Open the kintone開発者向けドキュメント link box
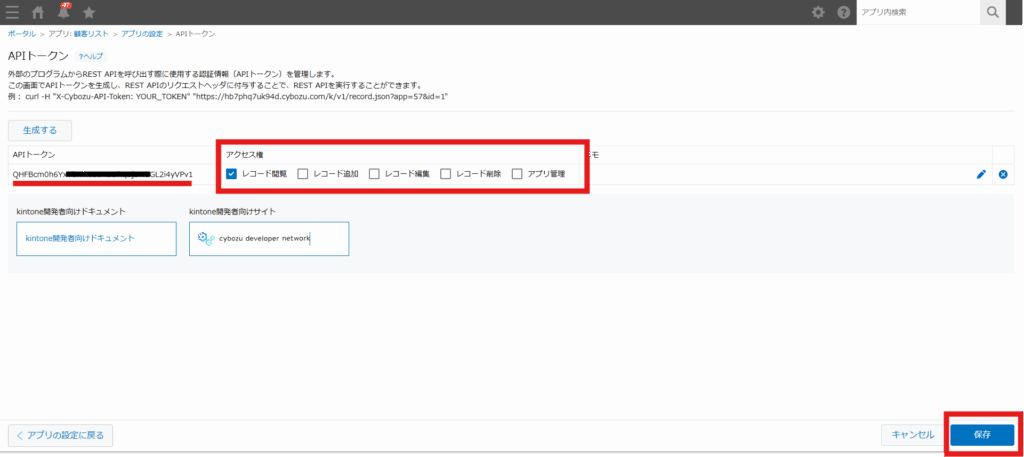This screenshot has width=1024, height=457. click(97, 239)
